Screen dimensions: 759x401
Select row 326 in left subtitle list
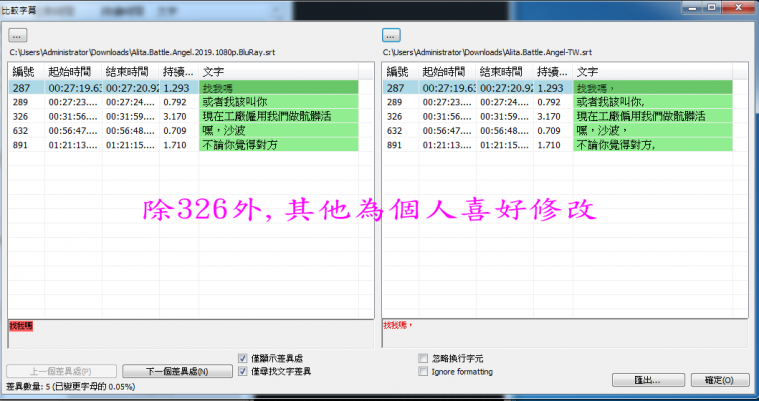(x=183, y=116)
